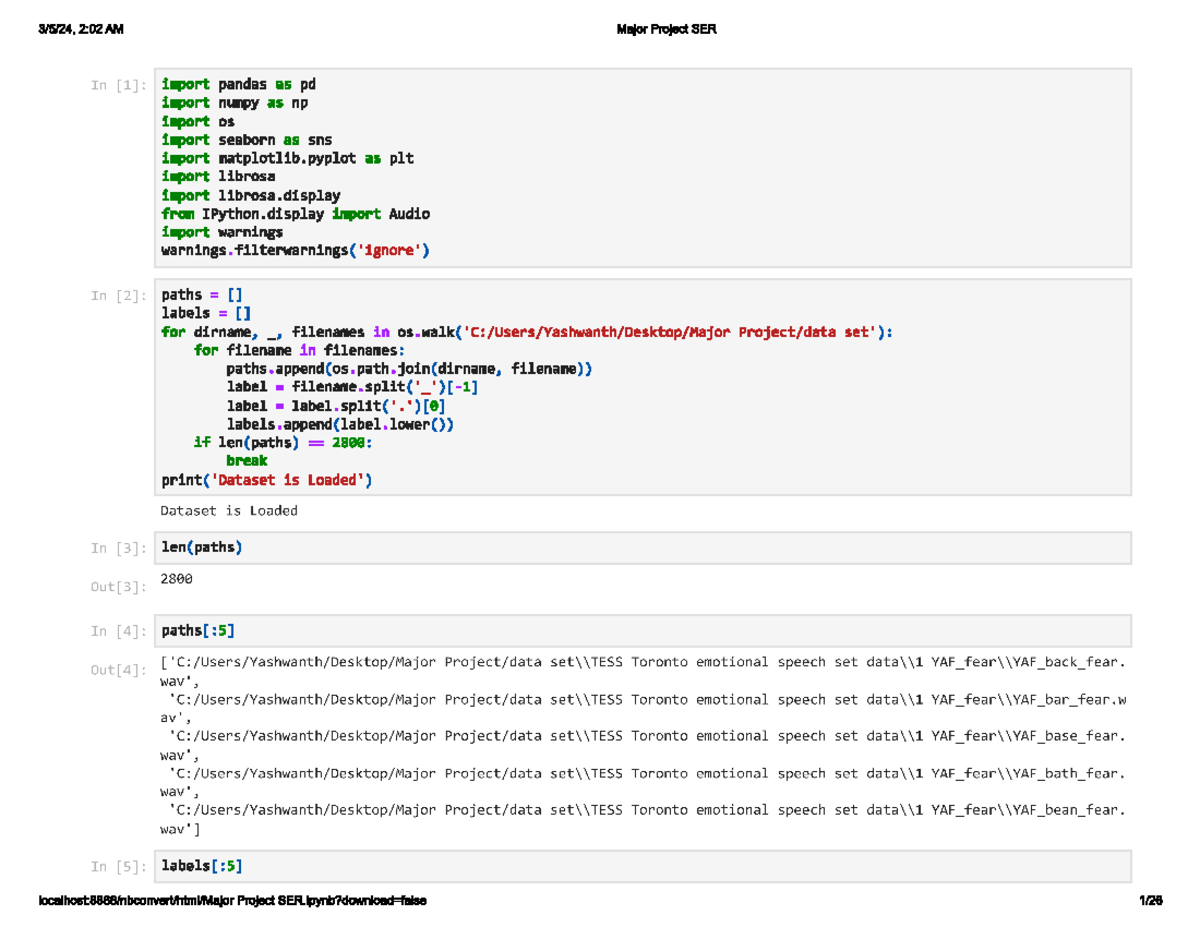Click the 'import librosa' line

tap(218, 177)
